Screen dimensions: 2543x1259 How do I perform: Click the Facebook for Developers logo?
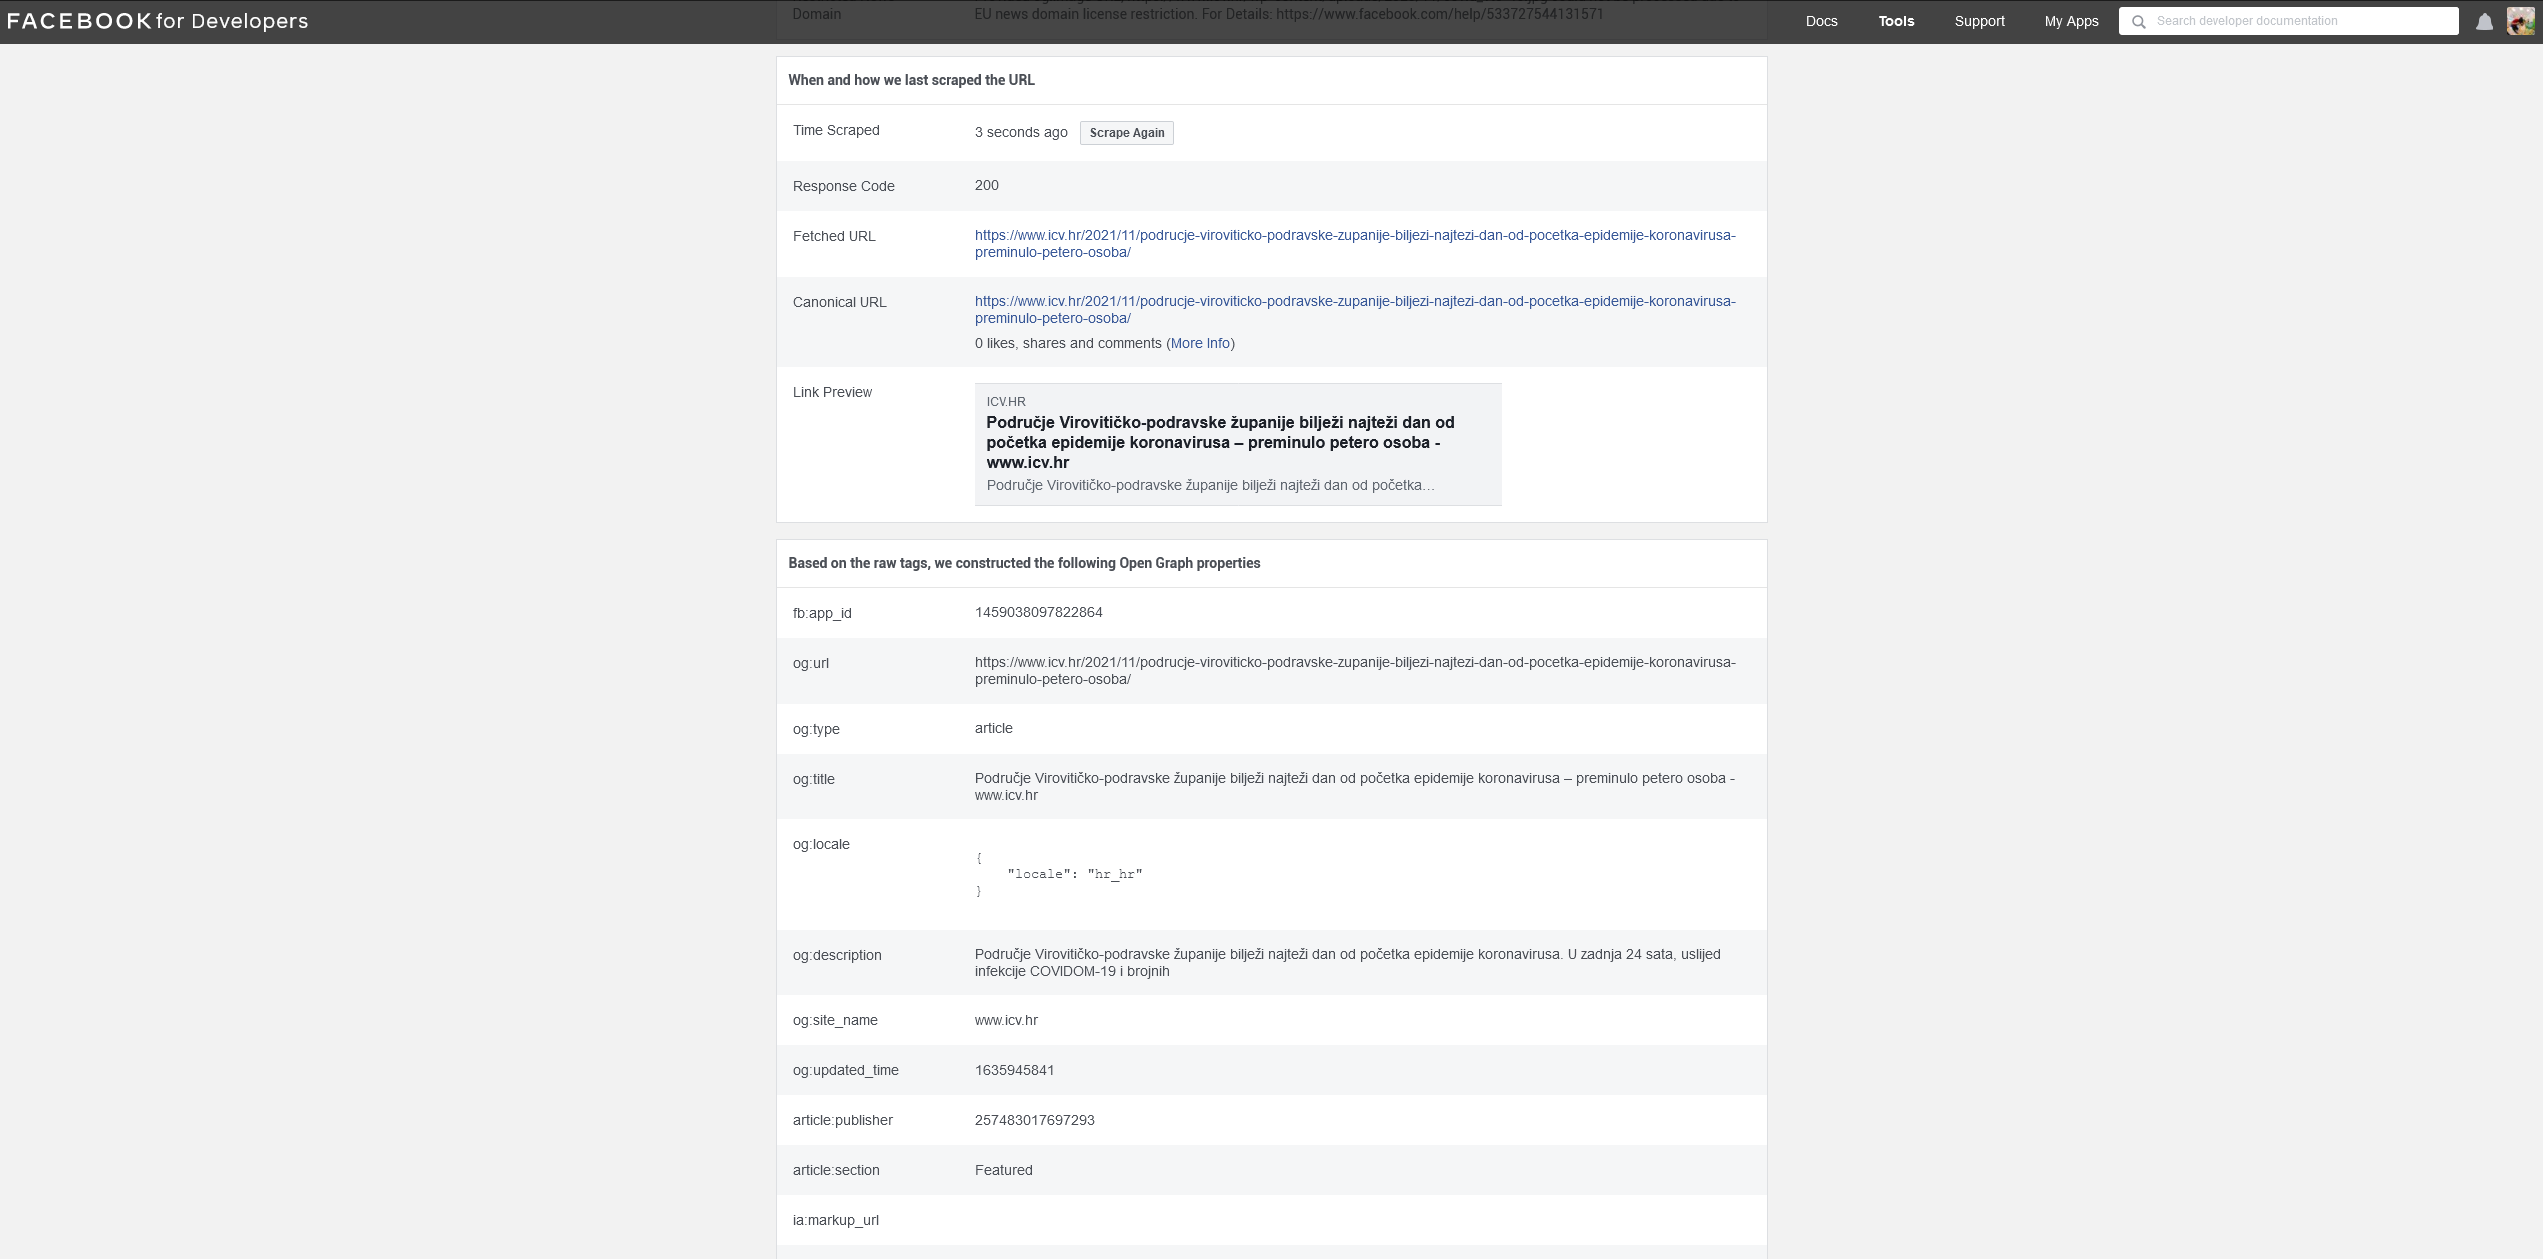click(x=157, y=21)
